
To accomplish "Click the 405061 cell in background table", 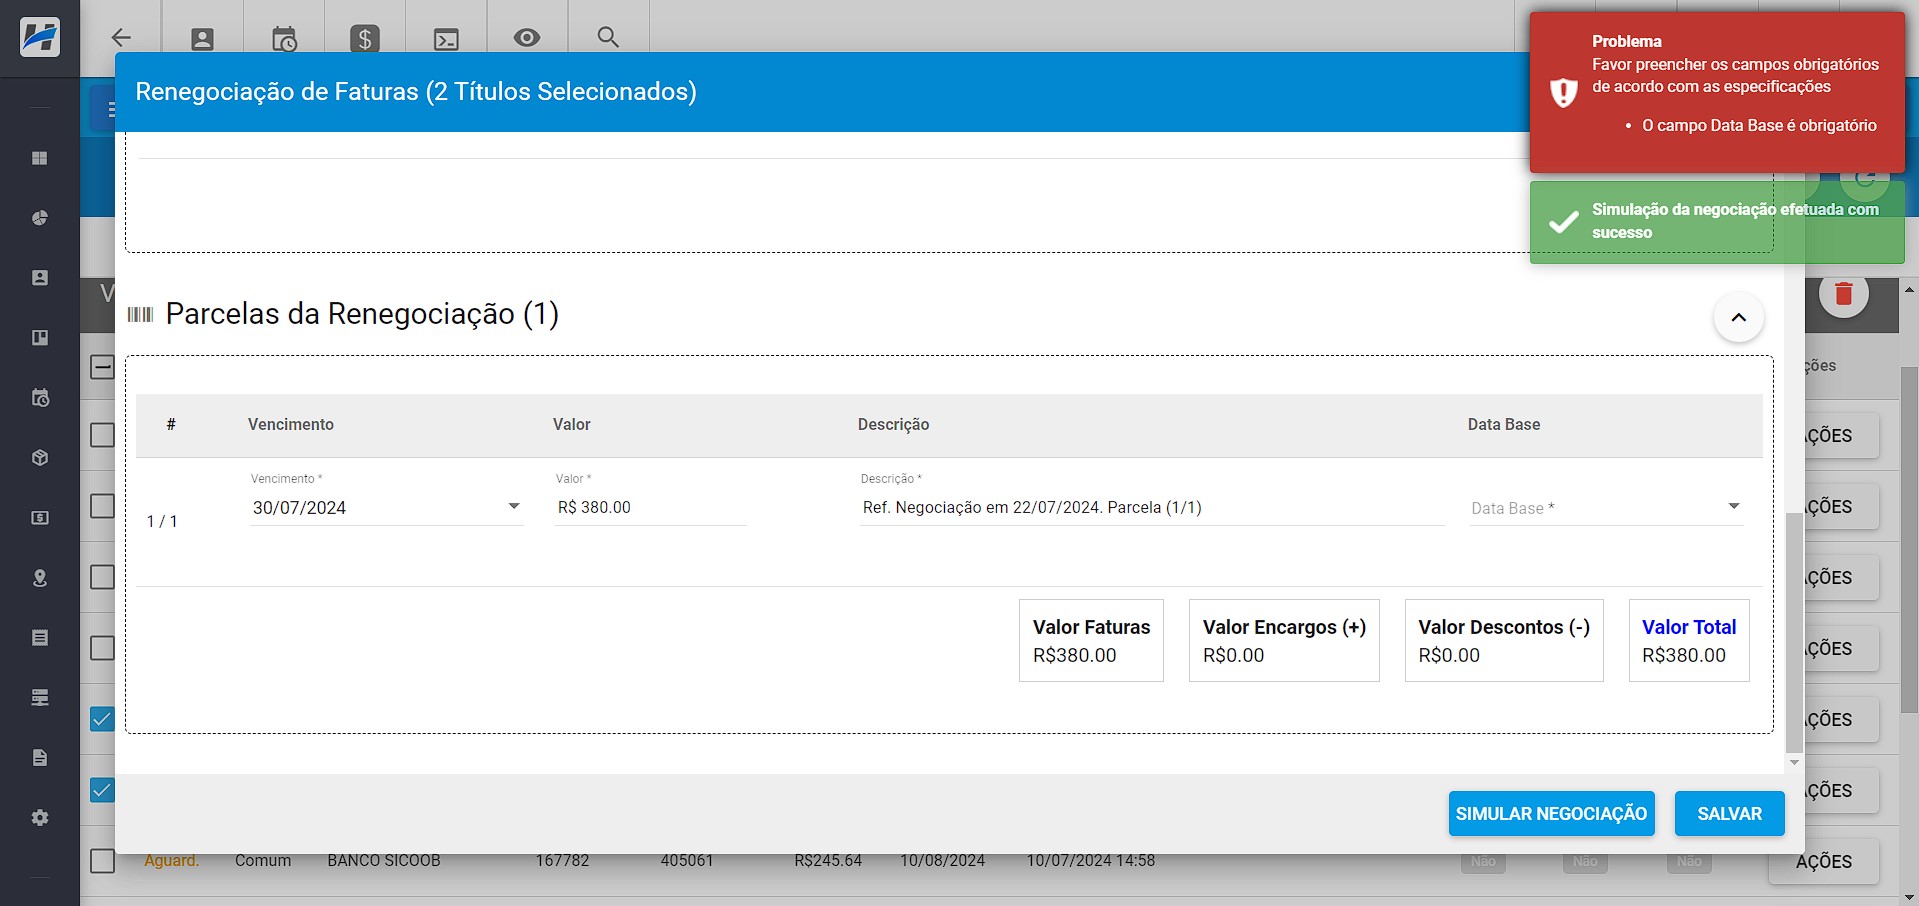I will coord(687,861).
